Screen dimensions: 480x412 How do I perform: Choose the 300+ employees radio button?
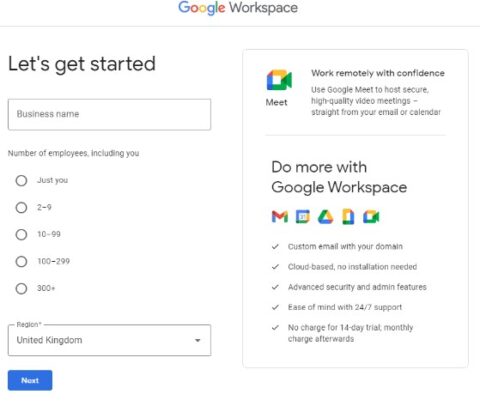[21, 289]
